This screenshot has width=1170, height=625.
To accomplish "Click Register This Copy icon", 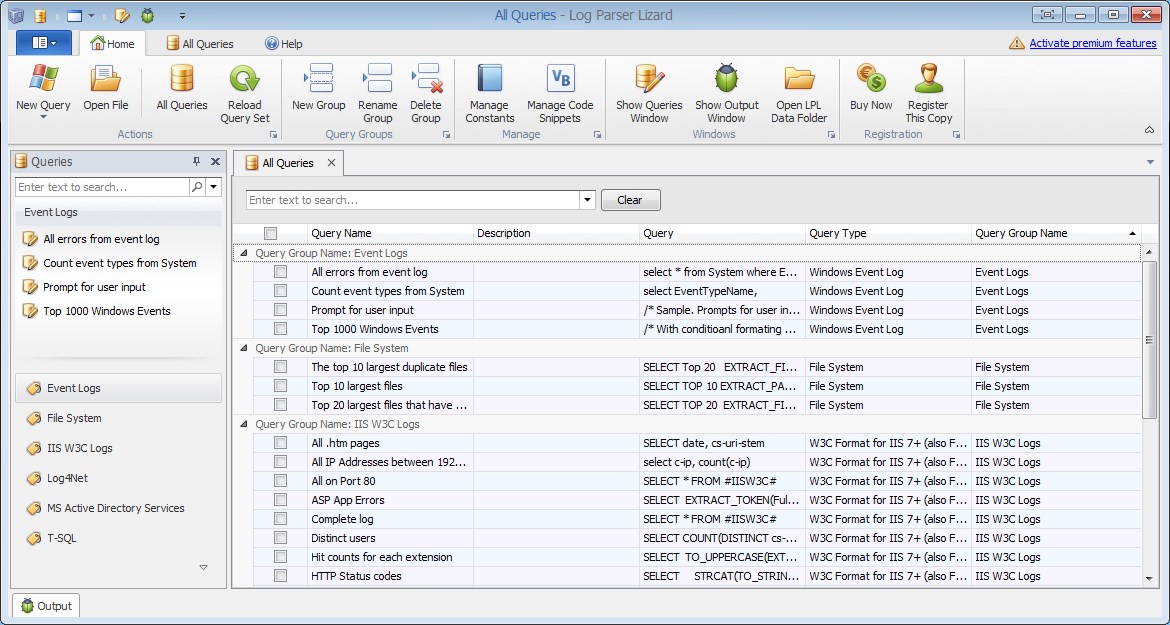I will (928, 78).
